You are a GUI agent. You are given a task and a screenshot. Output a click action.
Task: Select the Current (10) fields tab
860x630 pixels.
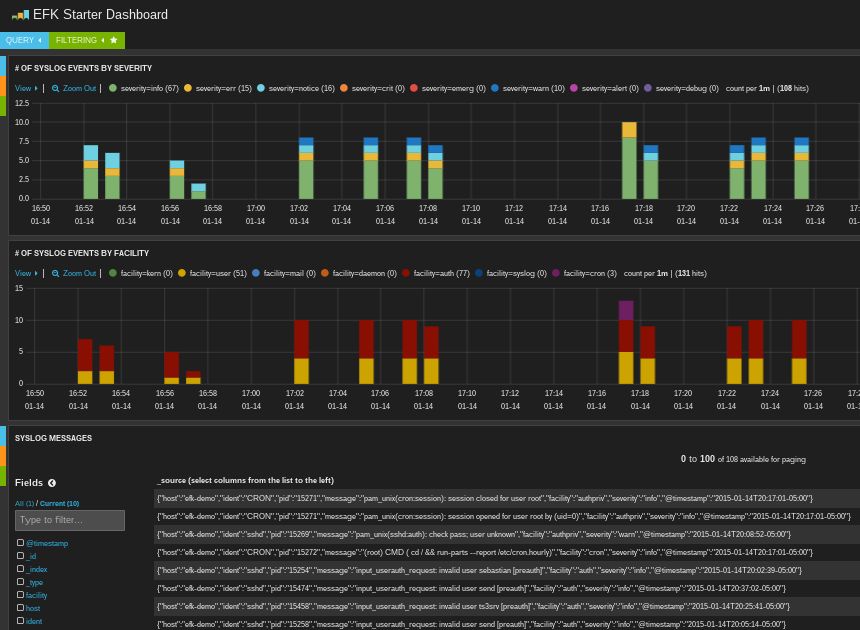coord(59,503)
